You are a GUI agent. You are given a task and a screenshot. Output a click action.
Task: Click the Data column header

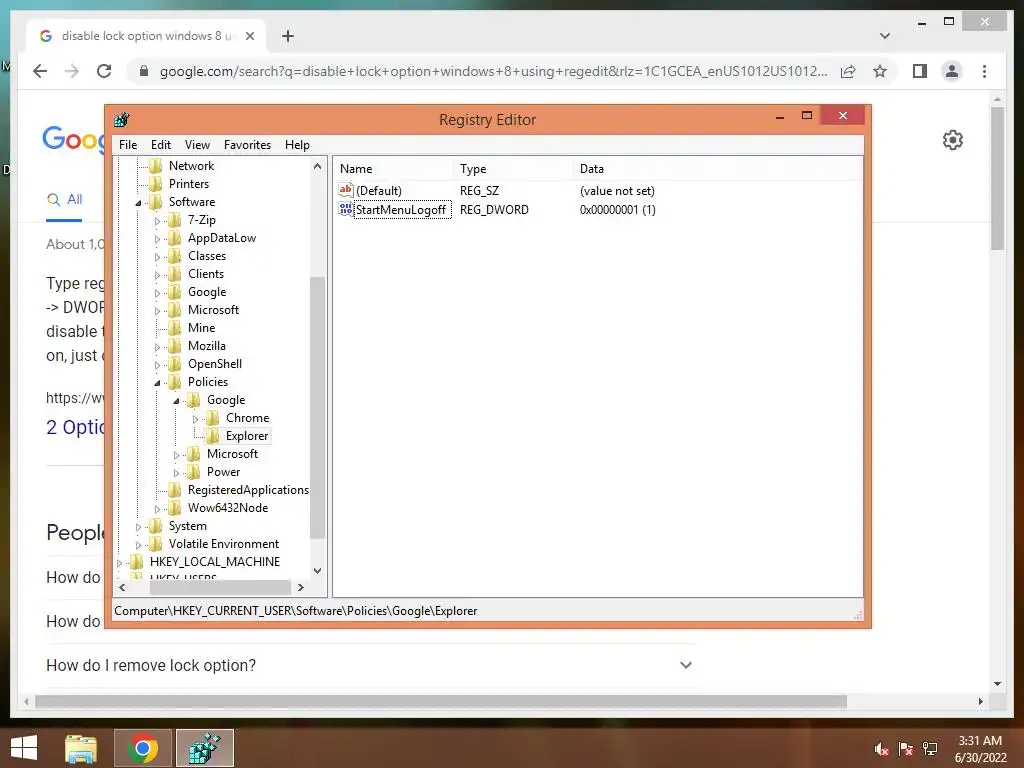click(x=718, y=168)
